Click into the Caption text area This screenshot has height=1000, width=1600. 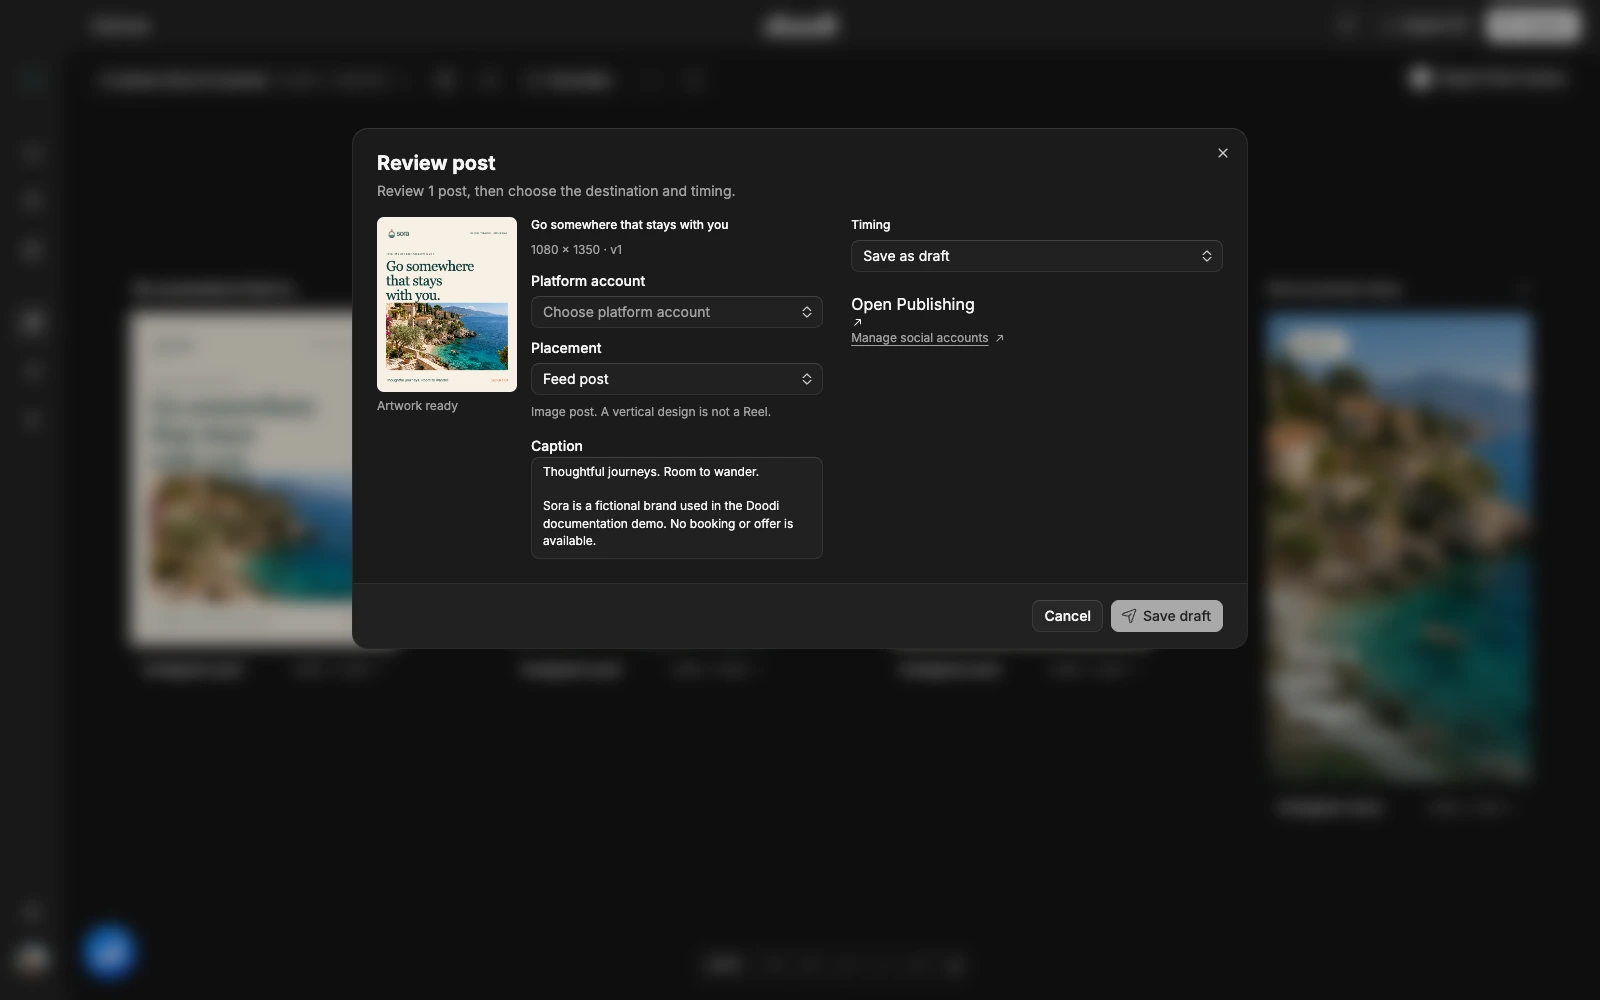point(676,507)
